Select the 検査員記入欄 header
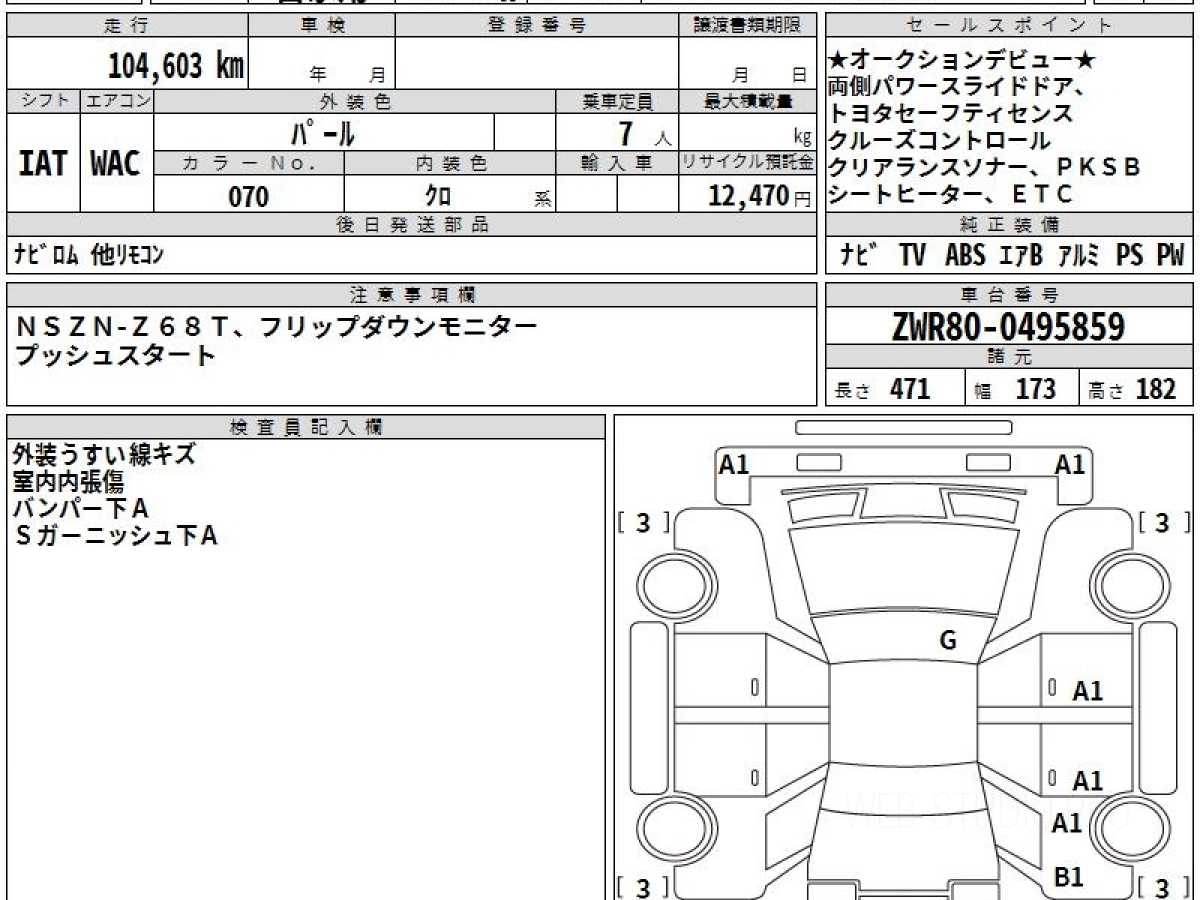This screenshot has width=1200, height=900. [x=306, y=426]
